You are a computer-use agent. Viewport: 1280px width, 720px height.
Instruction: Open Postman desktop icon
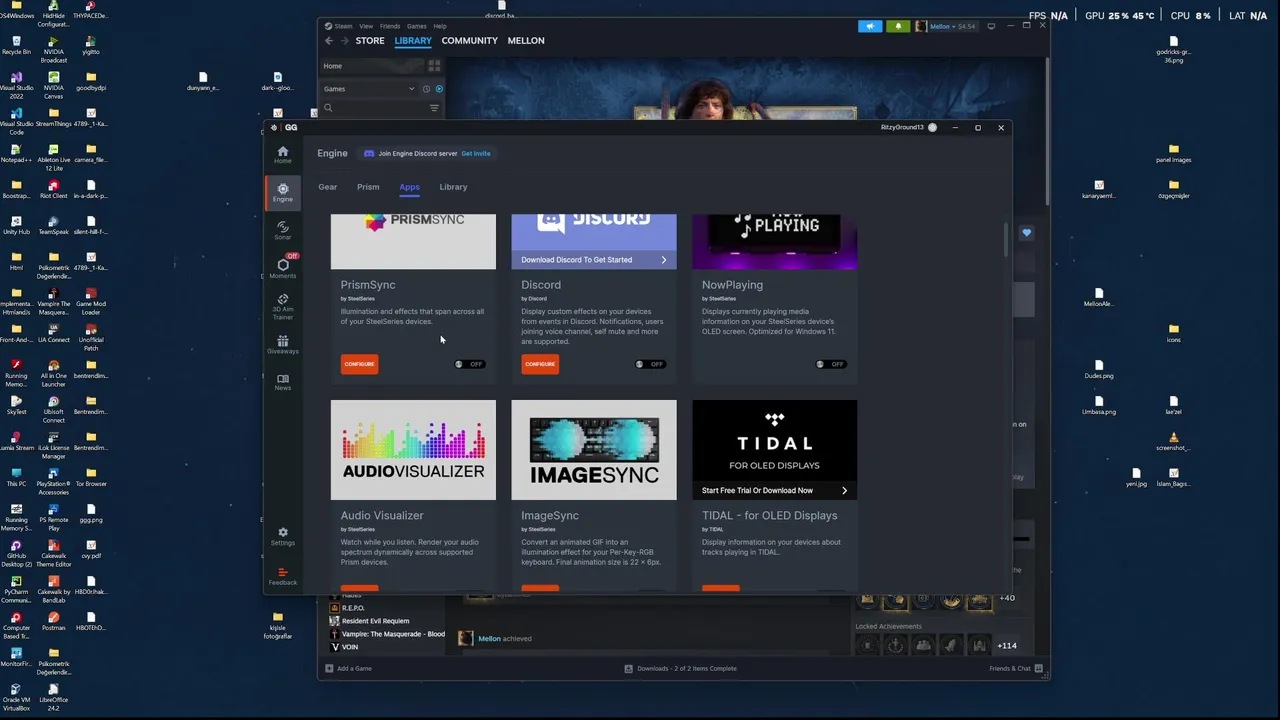pos(53,621)
